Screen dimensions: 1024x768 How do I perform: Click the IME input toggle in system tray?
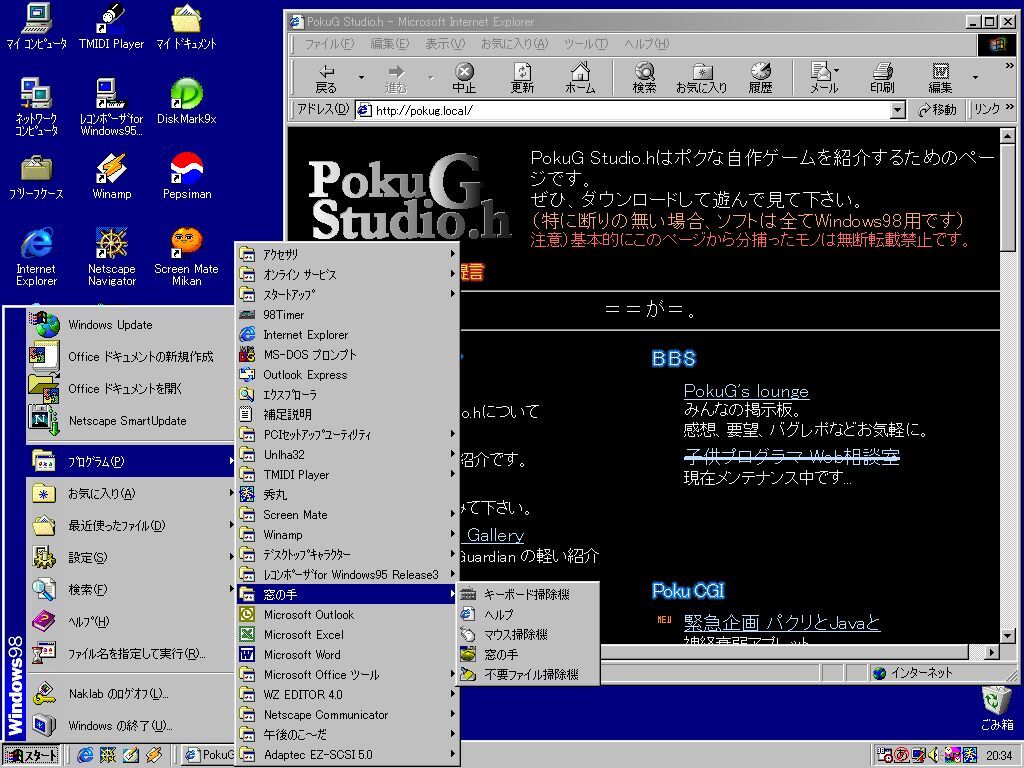coord(901,753)
